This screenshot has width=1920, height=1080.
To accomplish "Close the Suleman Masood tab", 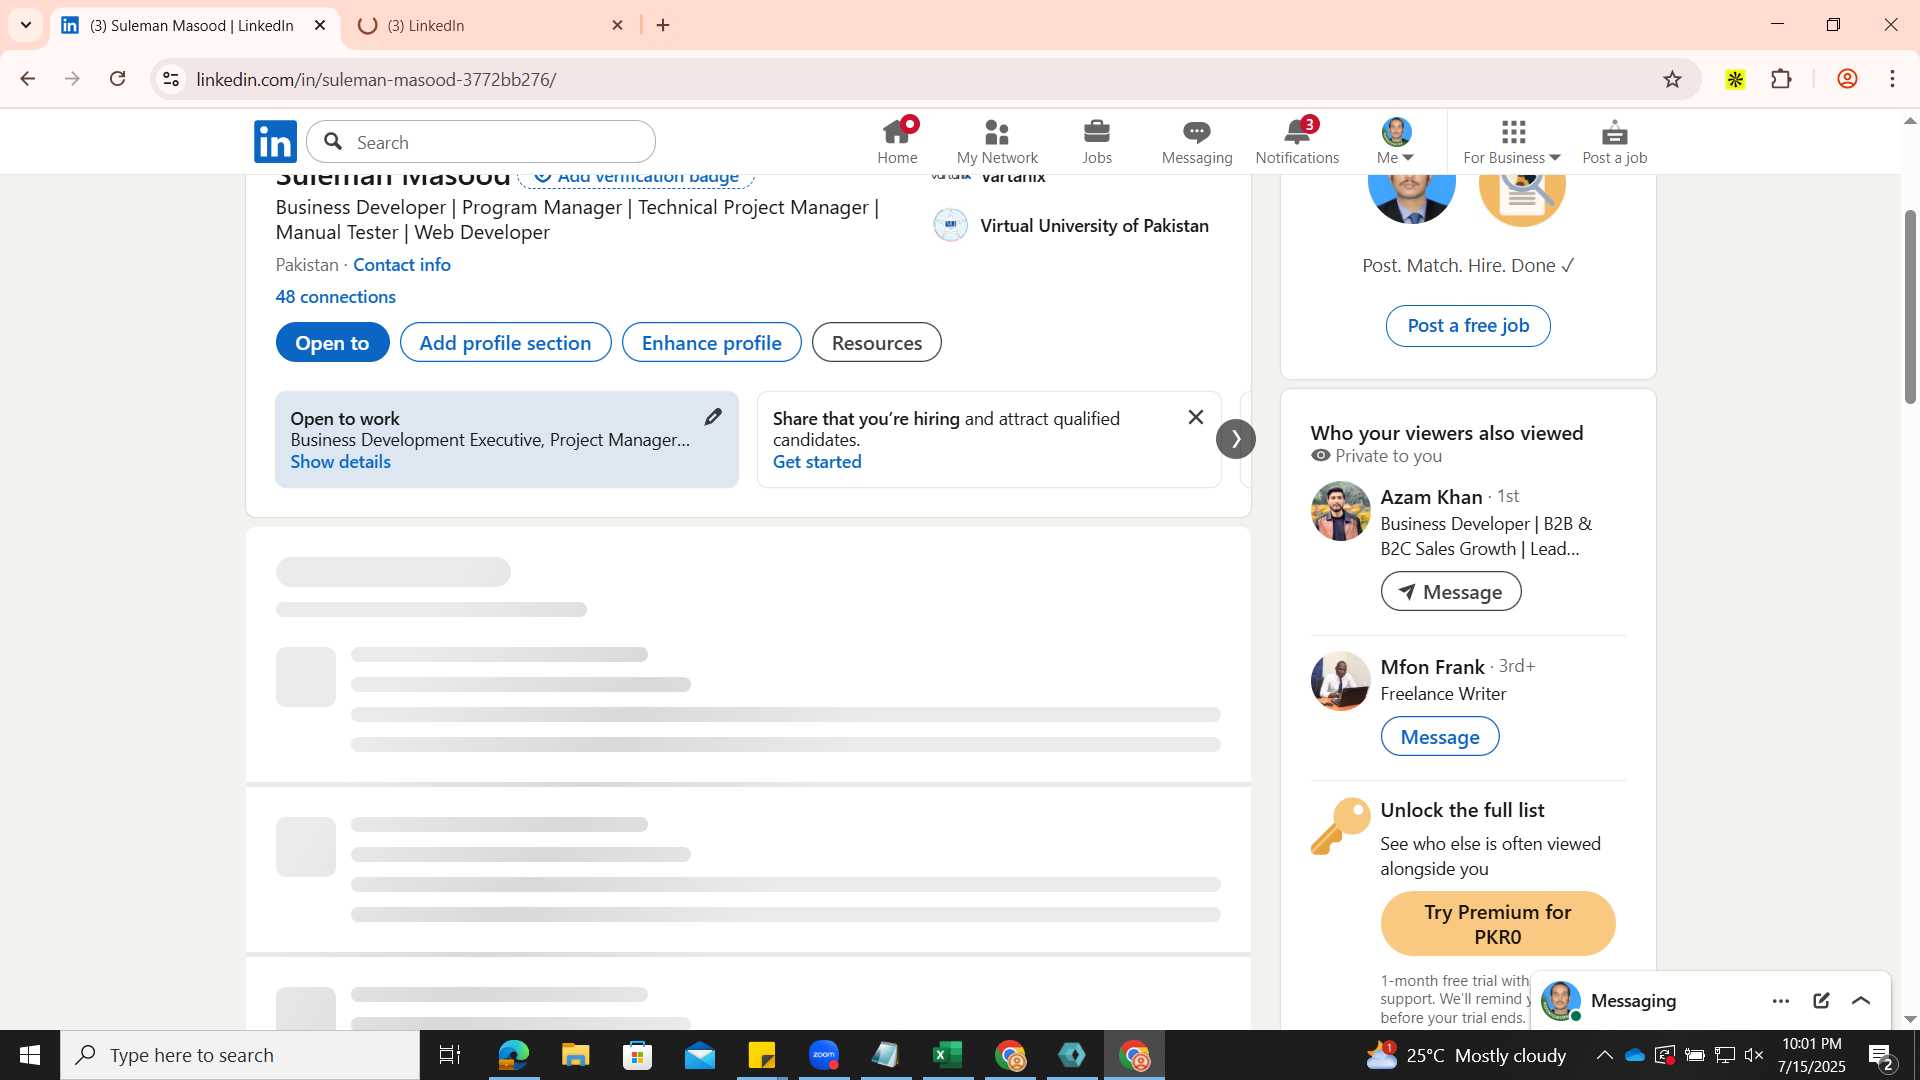I will pyautogui.click(x=320, y=26).
